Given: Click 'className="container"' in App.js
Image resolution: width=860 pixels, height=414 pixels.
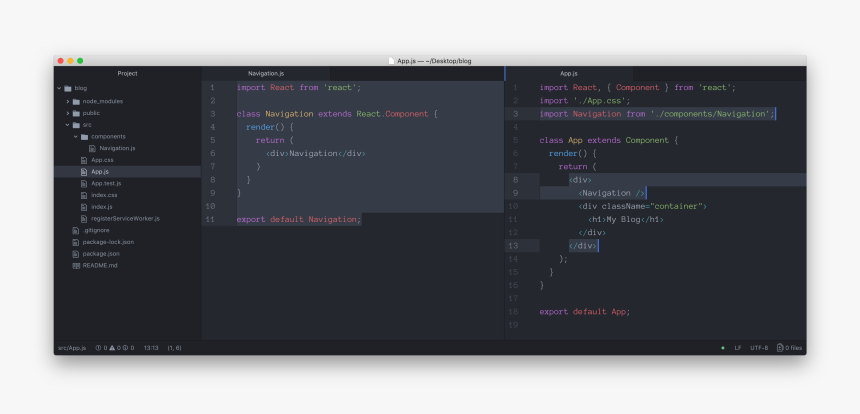Looking at the screenshot, I should point(652,206).
